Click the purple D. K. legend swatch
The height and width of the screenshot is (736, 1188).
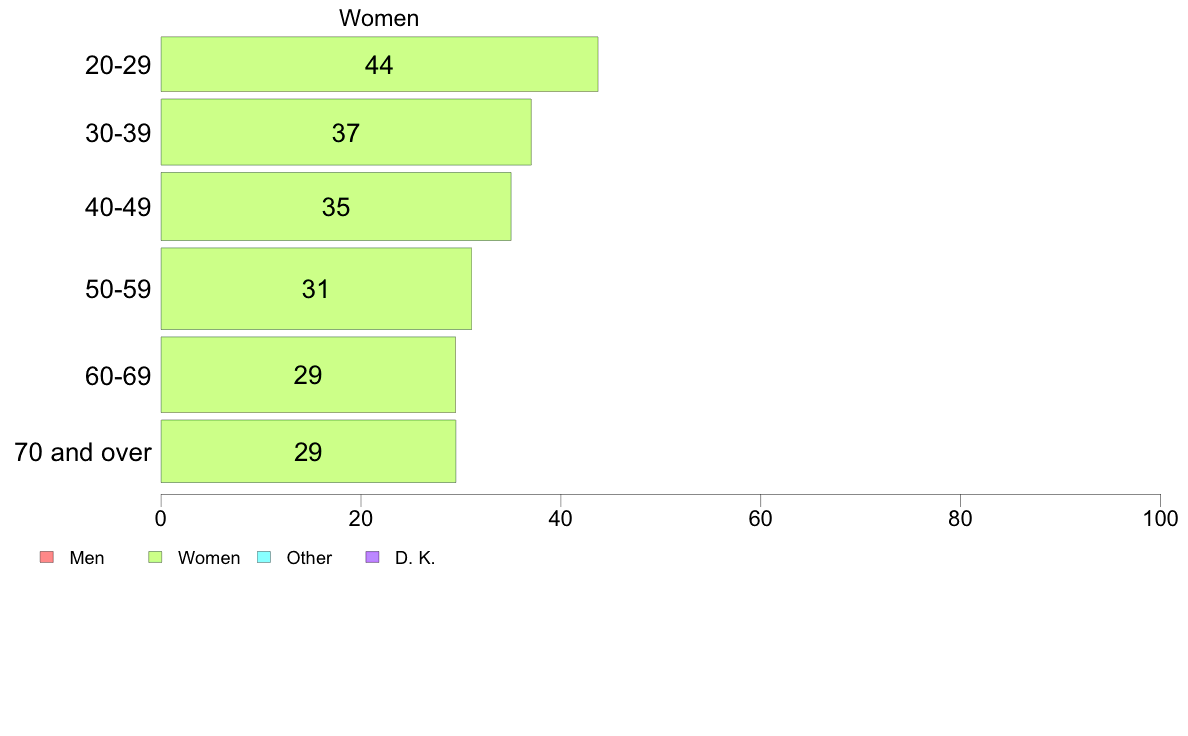pos(372,557)
